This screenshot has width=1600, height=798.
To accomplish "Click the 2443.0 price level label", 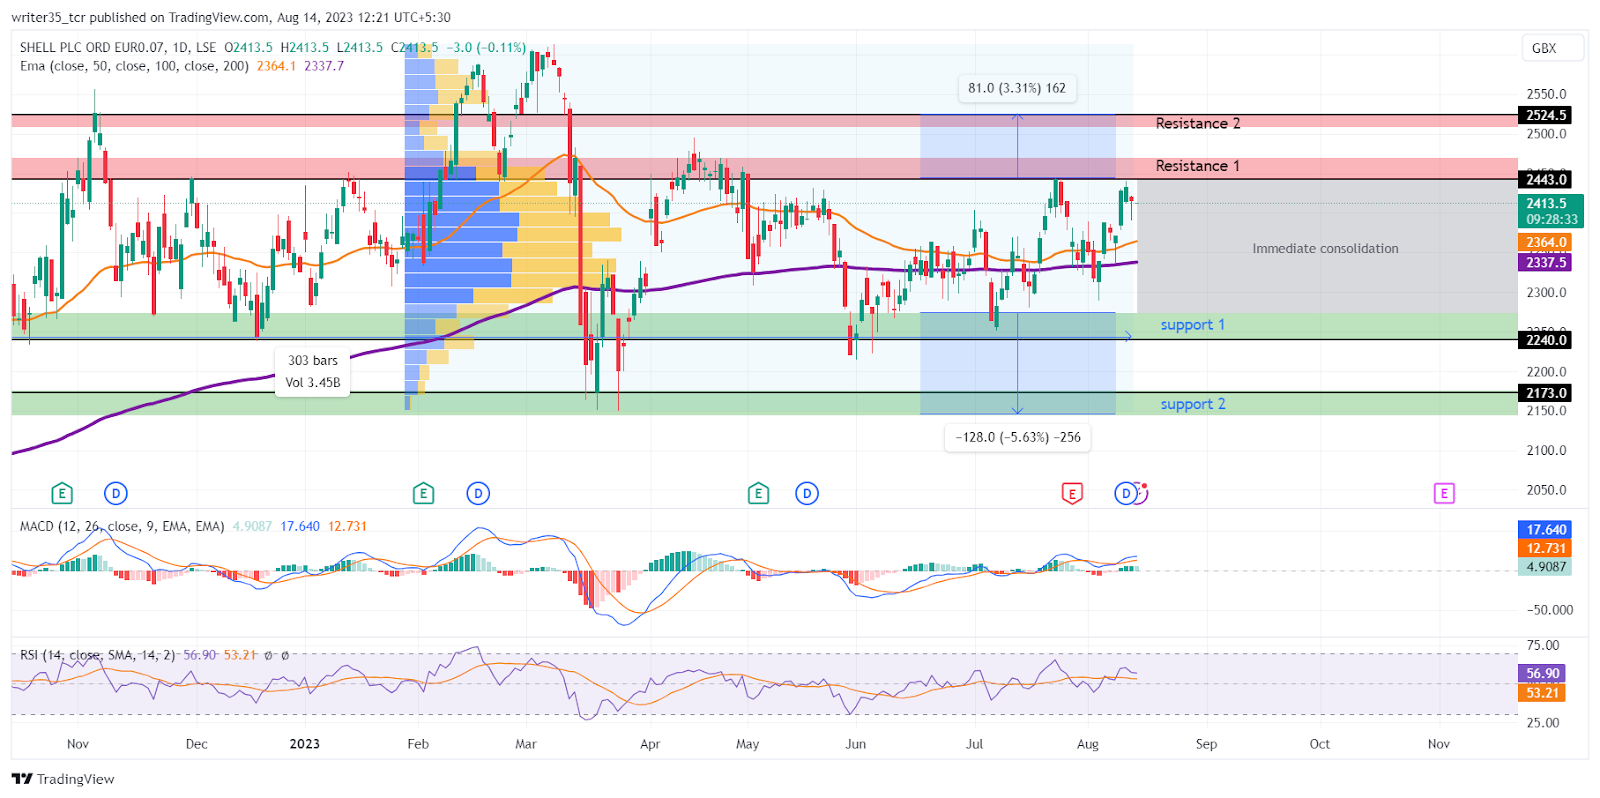I will click(x=1546, y=179).
